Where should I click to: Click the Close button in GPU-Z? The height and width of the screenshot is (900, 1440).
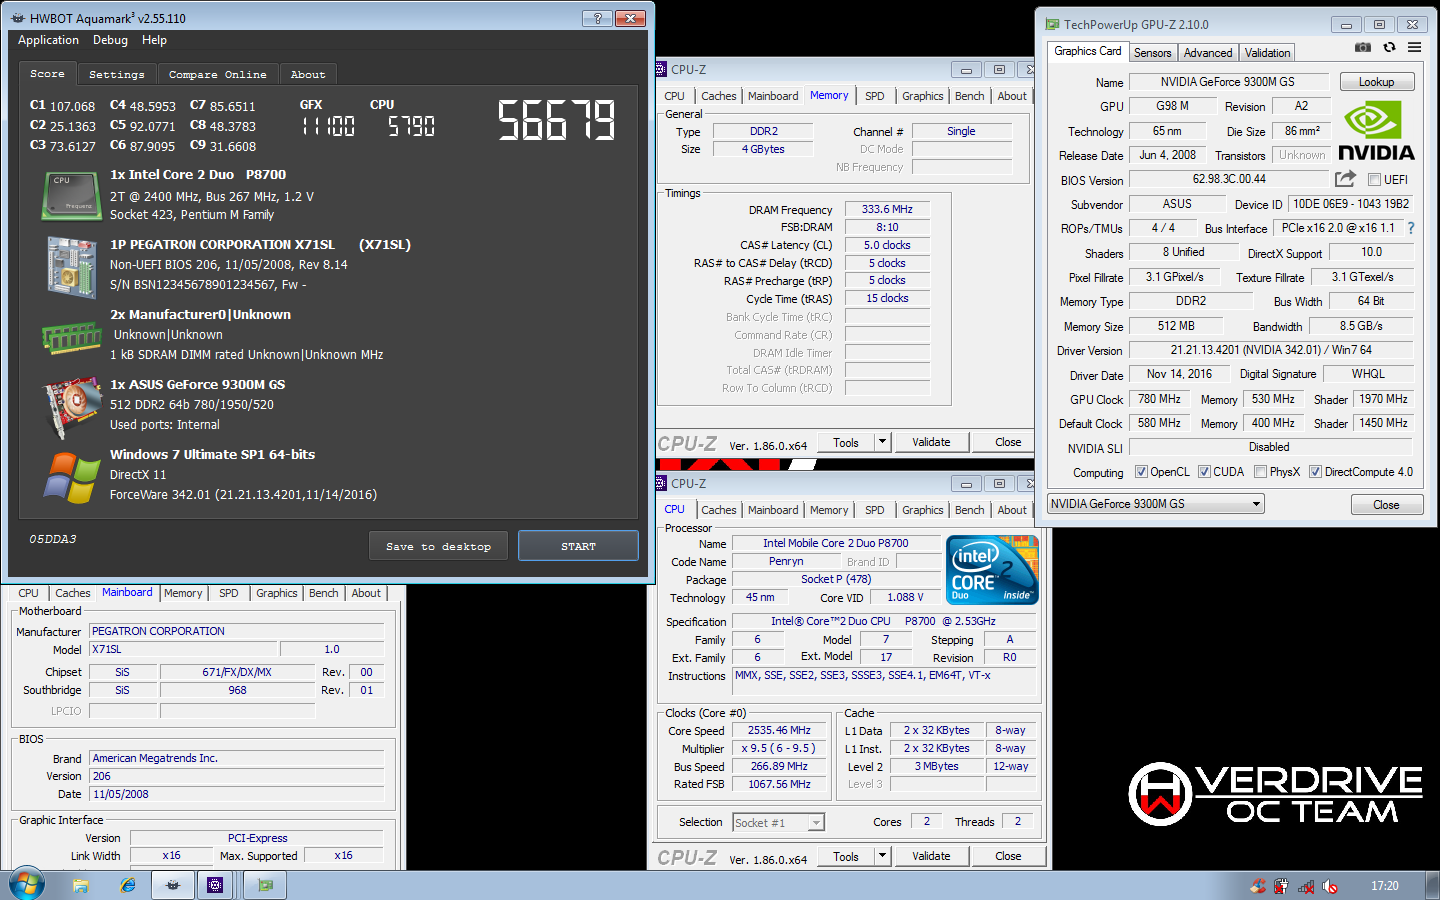coord(1386,505)
